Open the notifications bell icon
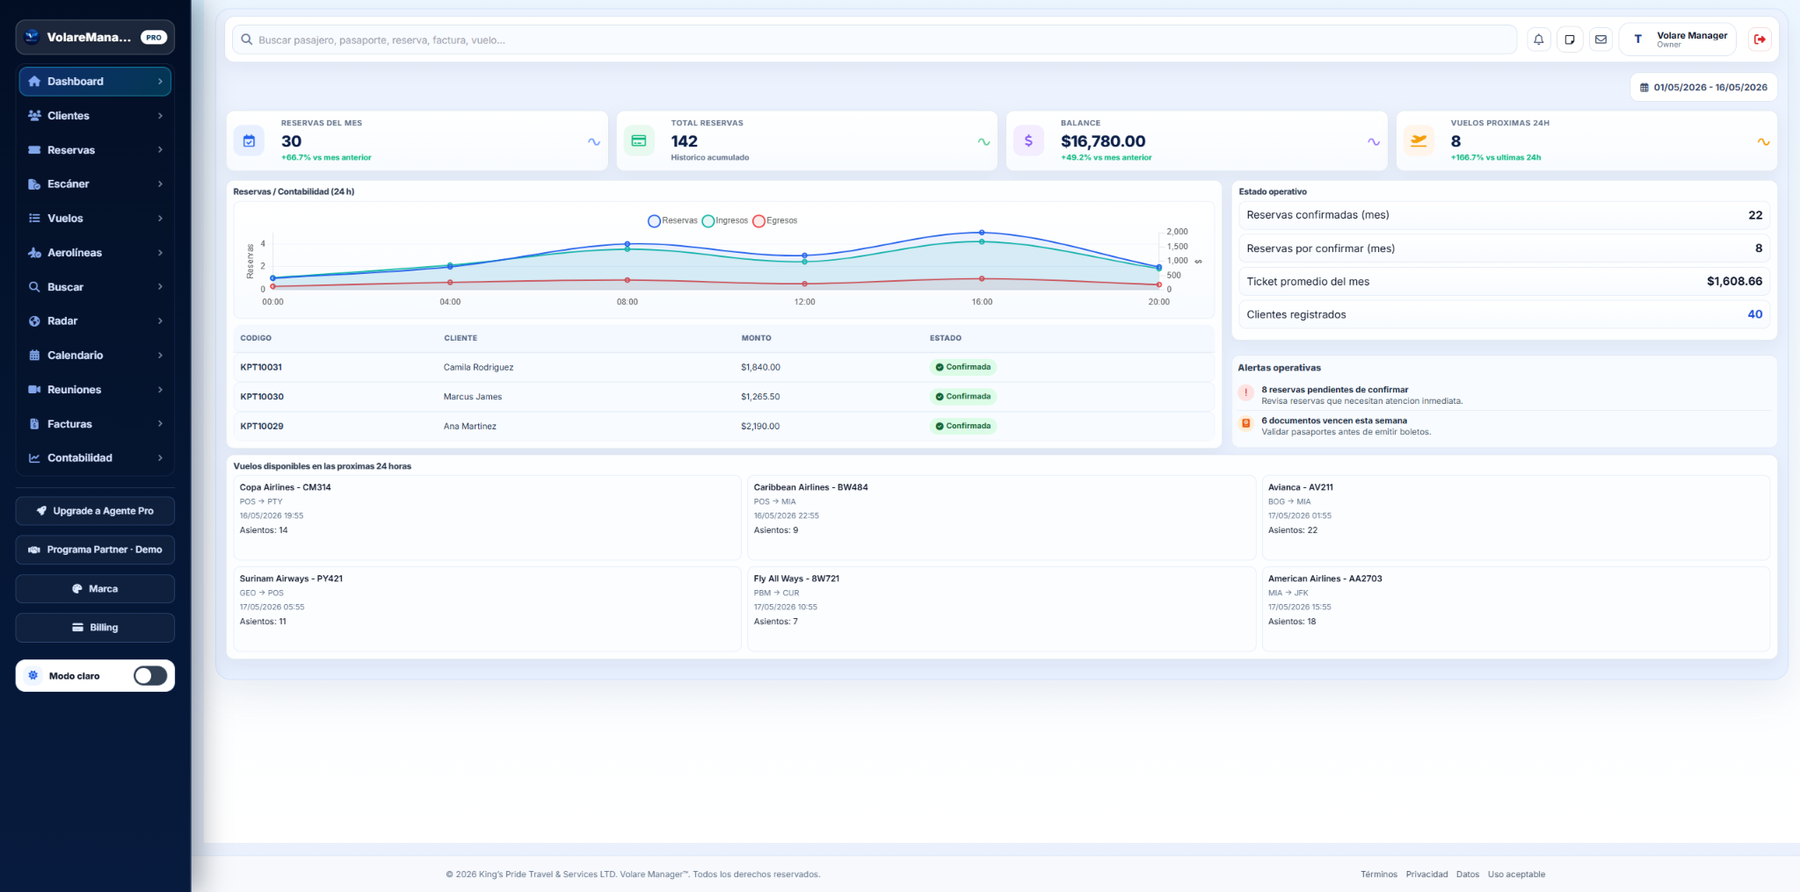 1538,40
